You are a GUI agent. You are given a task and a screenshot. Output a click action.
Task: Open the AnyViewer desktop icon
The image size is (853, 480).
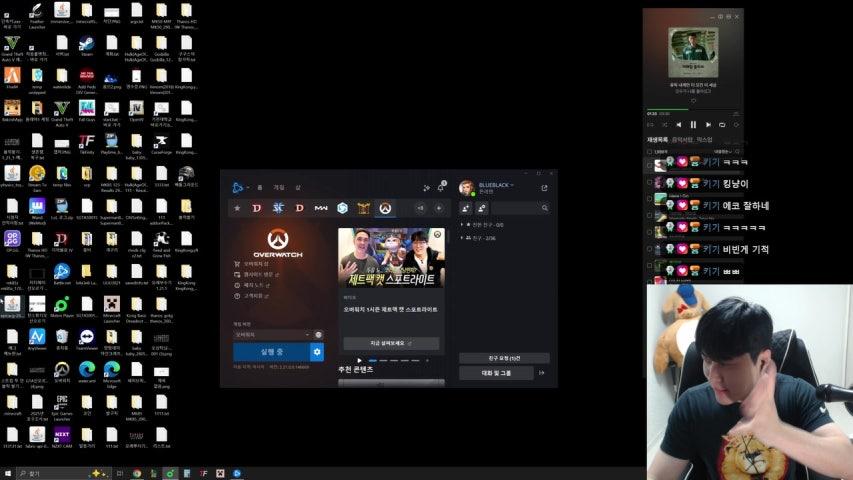(x=36, y=340)
